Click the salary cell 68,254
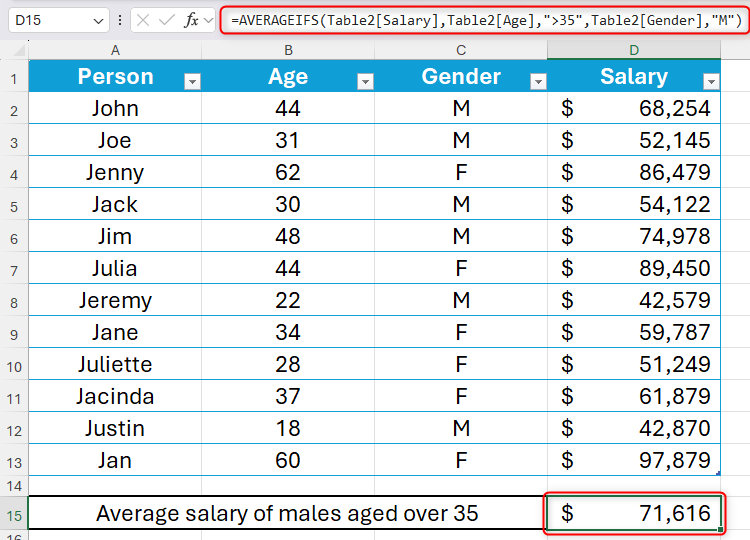This screenshot has height=540, width=750. pos(634,108)
